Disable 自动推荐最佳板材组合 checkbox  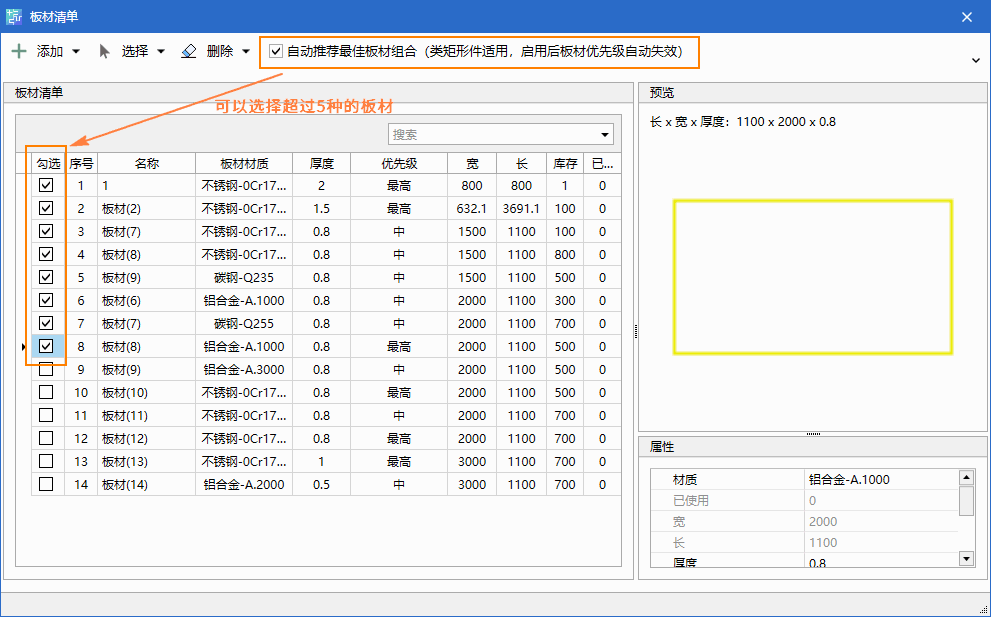(276, 51)
